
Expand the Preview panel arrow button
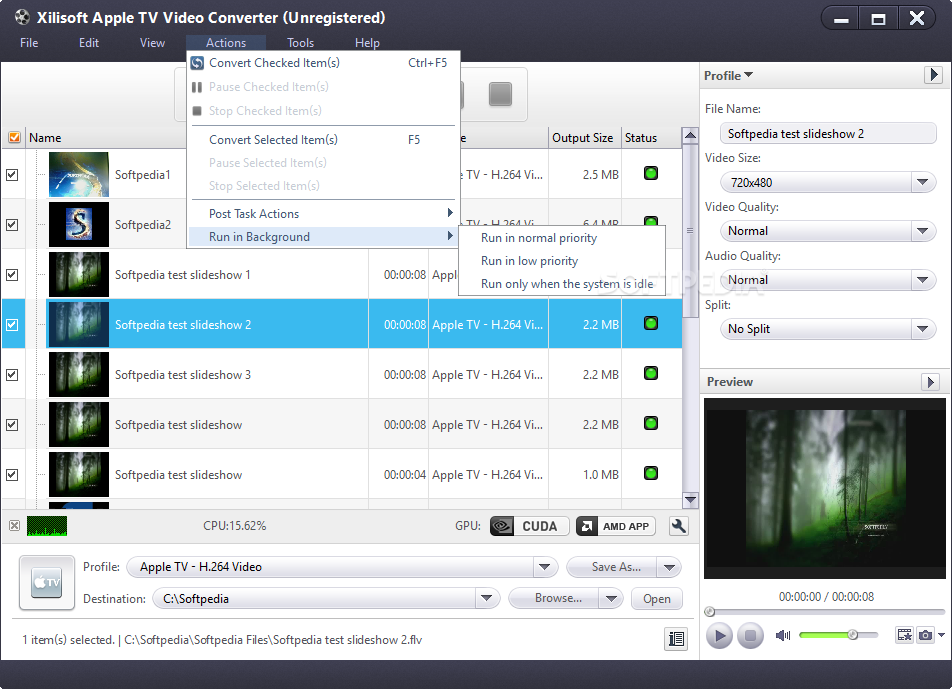pyautogui.click(x=931, y=382)
